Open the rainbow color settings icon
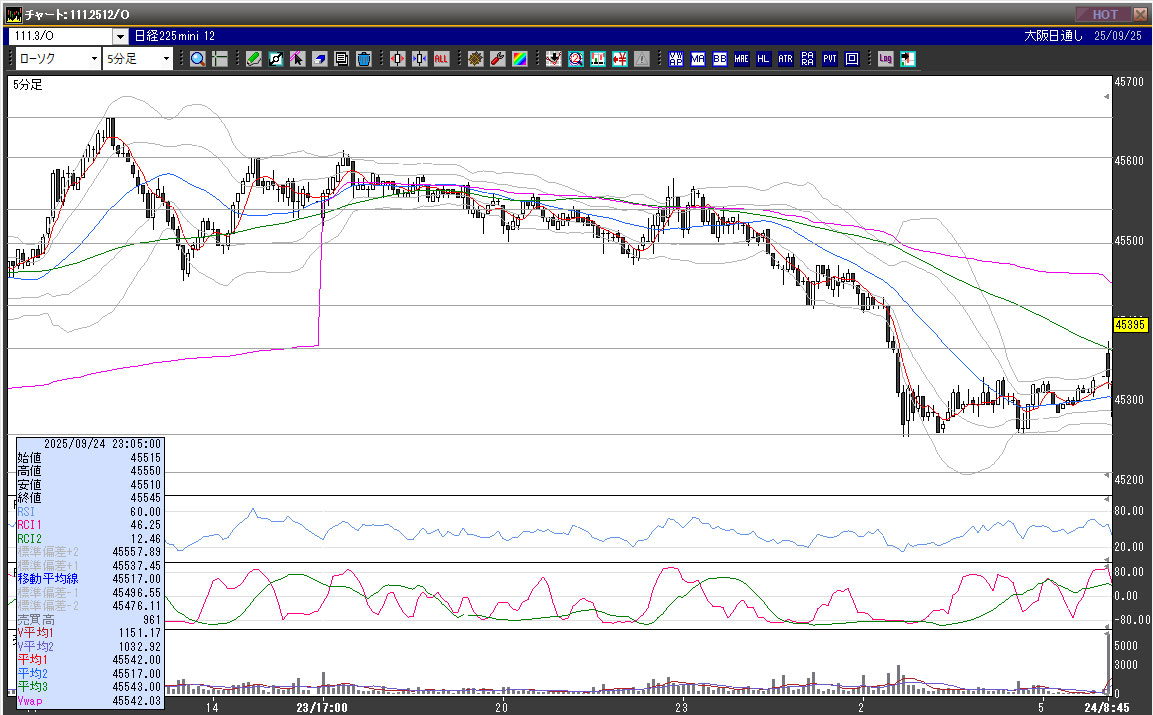 tap(519, 59)
